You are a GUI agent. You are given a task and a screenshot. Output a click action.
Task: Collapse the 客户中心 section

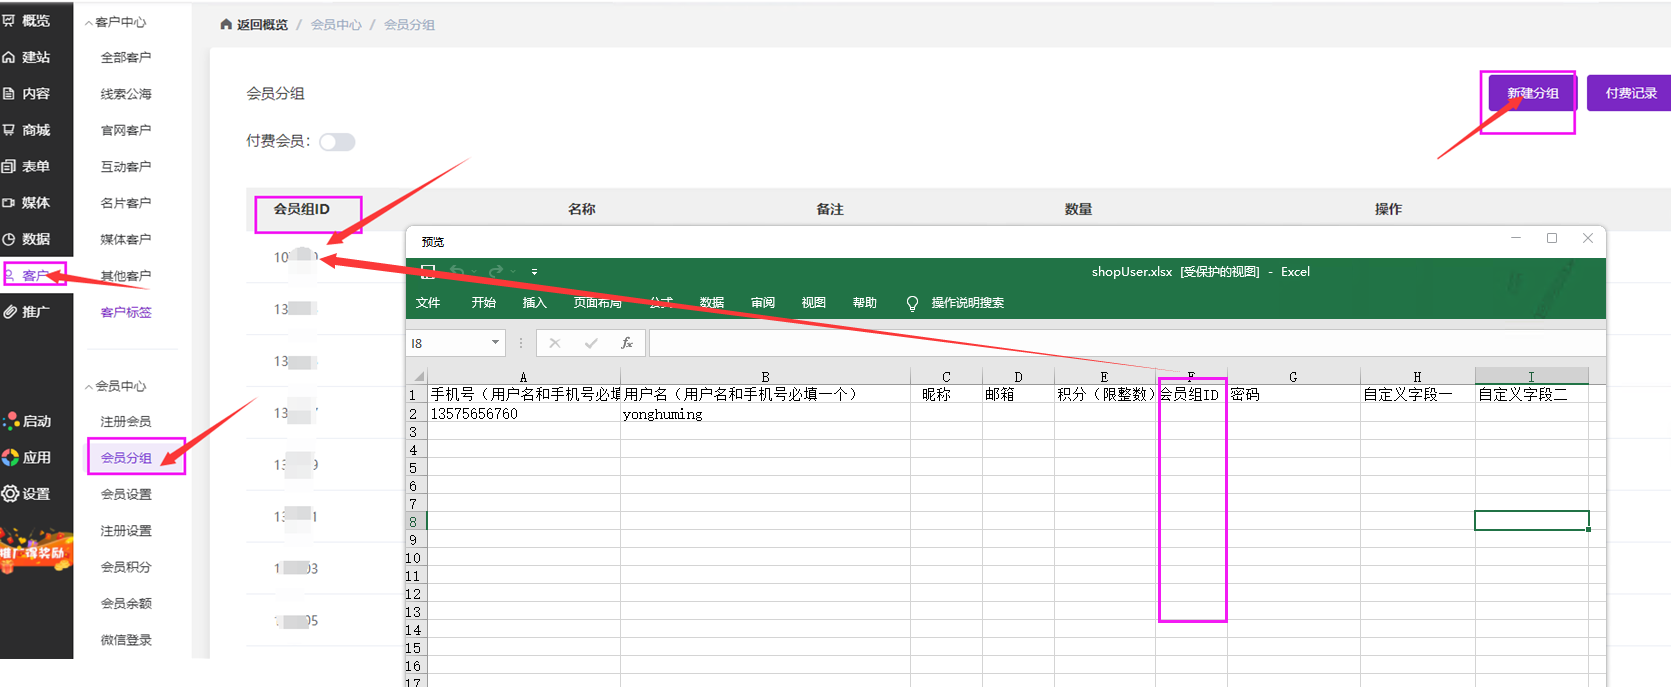click(89, 22)
